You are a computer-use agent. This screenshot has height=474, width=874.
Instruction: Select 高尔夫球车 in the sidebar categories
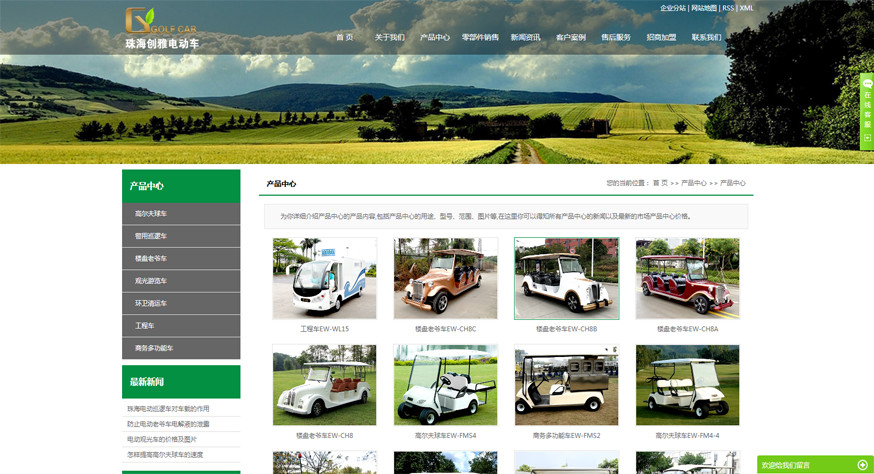pos(181,214)
